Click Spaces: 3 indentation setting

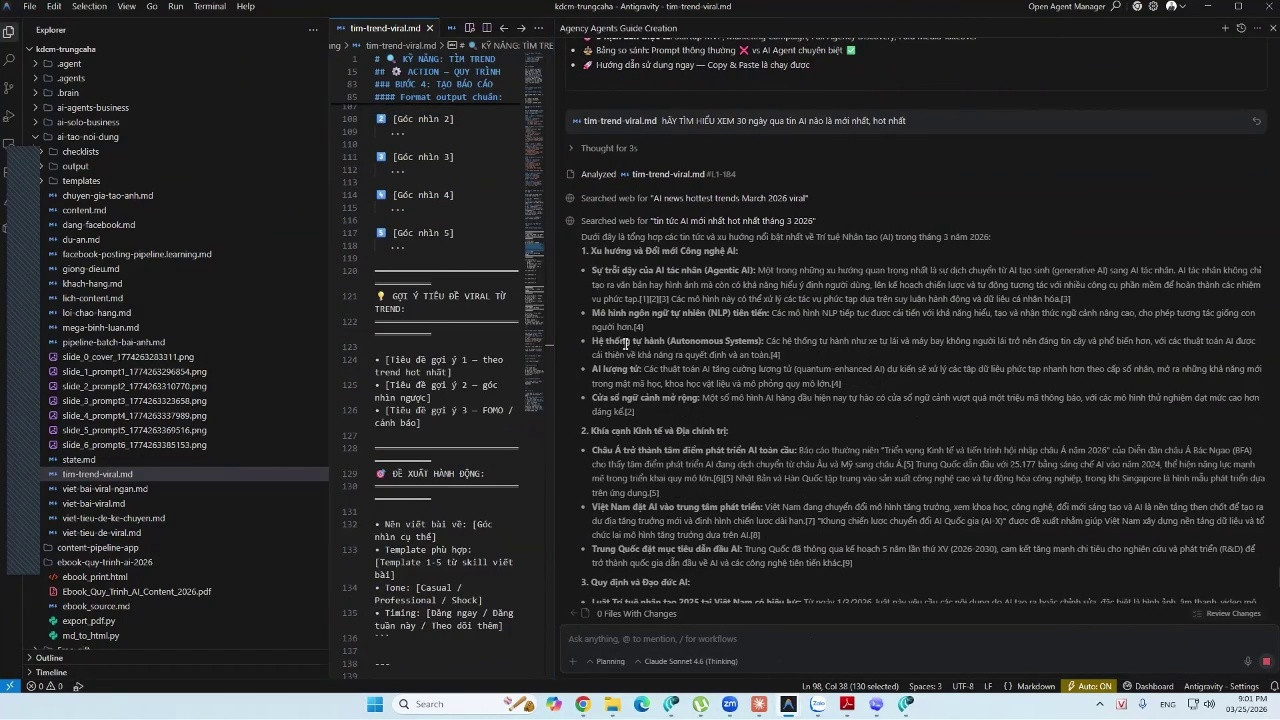click(925, 686)
